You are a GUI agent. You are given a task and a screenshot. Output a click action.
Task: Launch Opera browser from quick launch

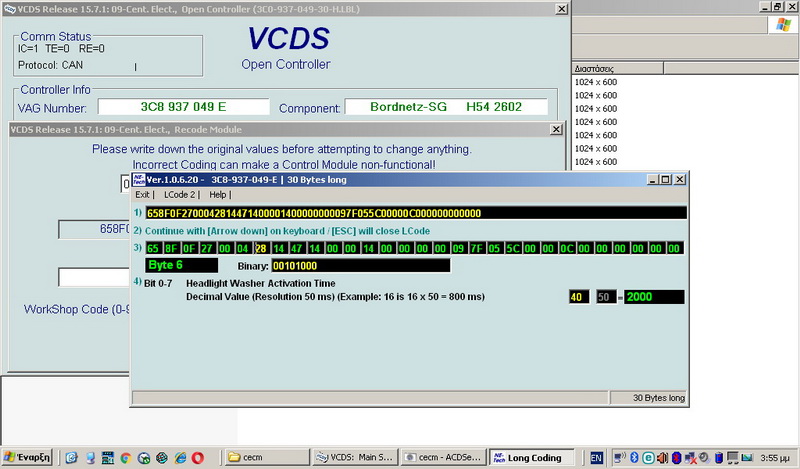(198, 458)
